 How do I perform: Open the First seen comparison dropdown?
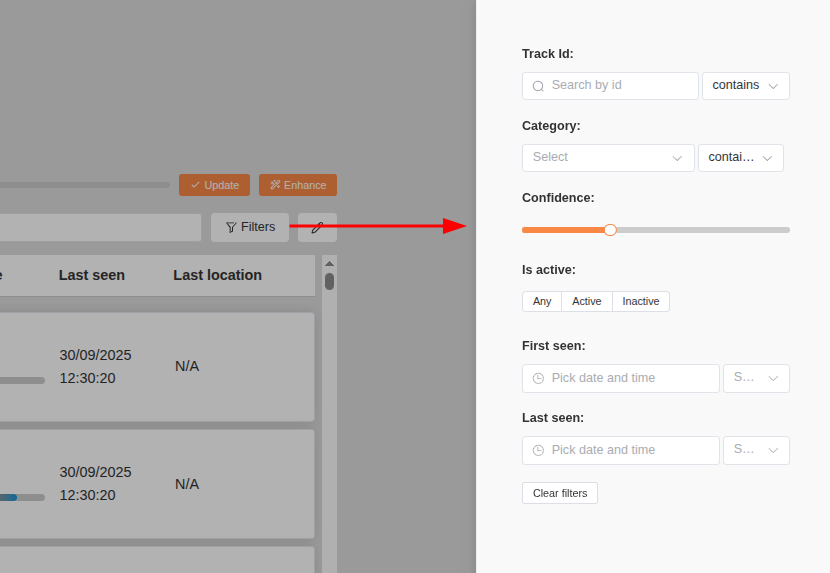tap(756, 378)
